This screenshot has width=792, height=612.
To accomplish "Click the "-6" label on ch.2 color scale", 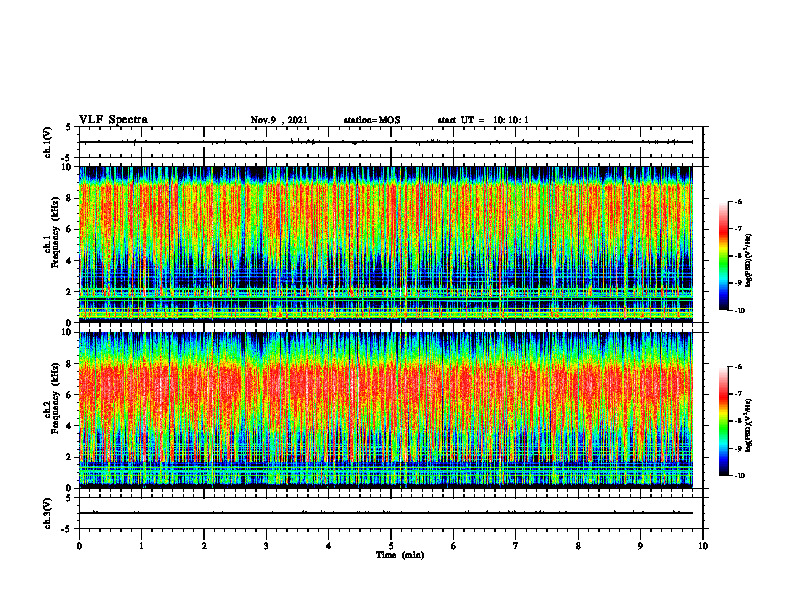I will 738,367.
